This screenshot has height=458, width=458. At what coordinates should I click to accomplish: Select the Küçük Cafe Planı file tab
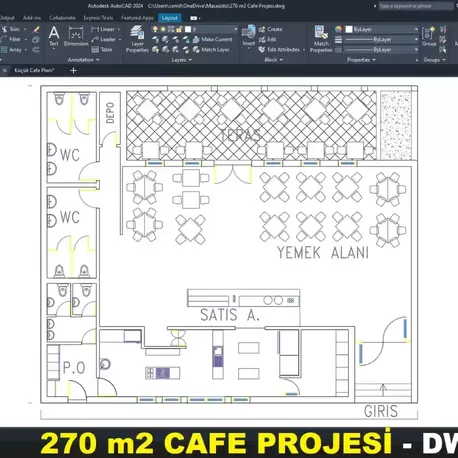pos(34,70)
